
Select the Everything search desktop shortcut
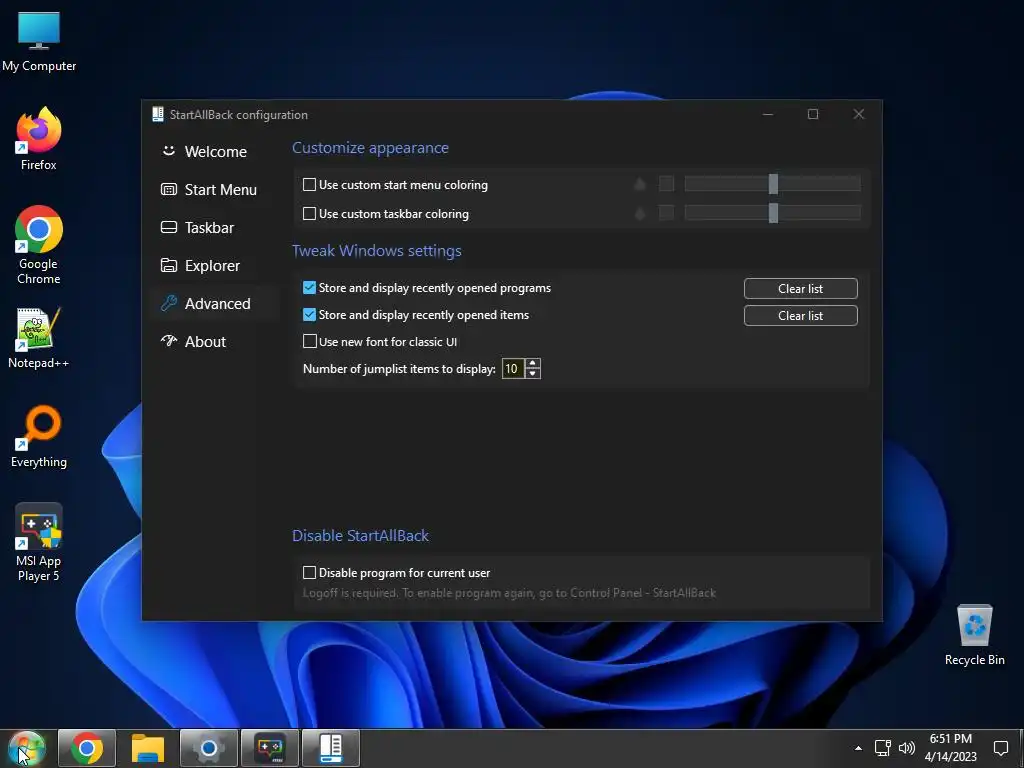[39, 437]
